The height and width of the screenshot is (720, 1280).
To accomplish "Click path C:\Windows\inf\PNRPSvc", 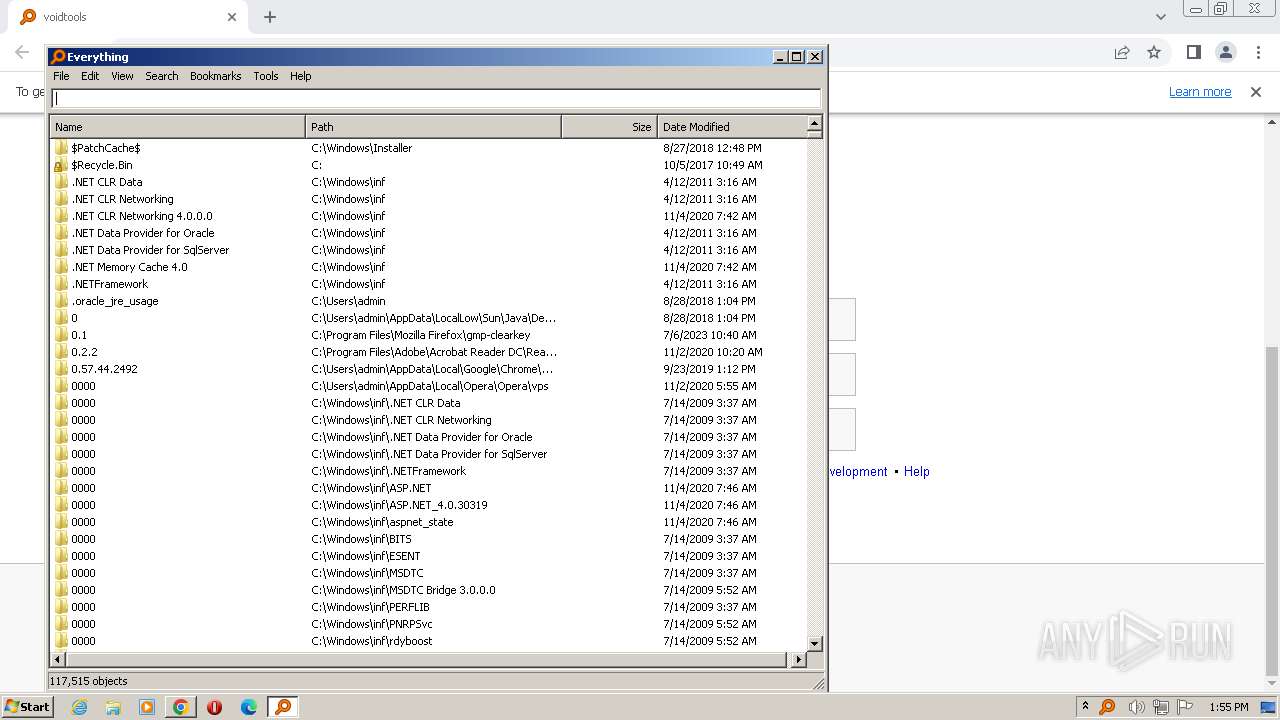I will coord(372,624).
